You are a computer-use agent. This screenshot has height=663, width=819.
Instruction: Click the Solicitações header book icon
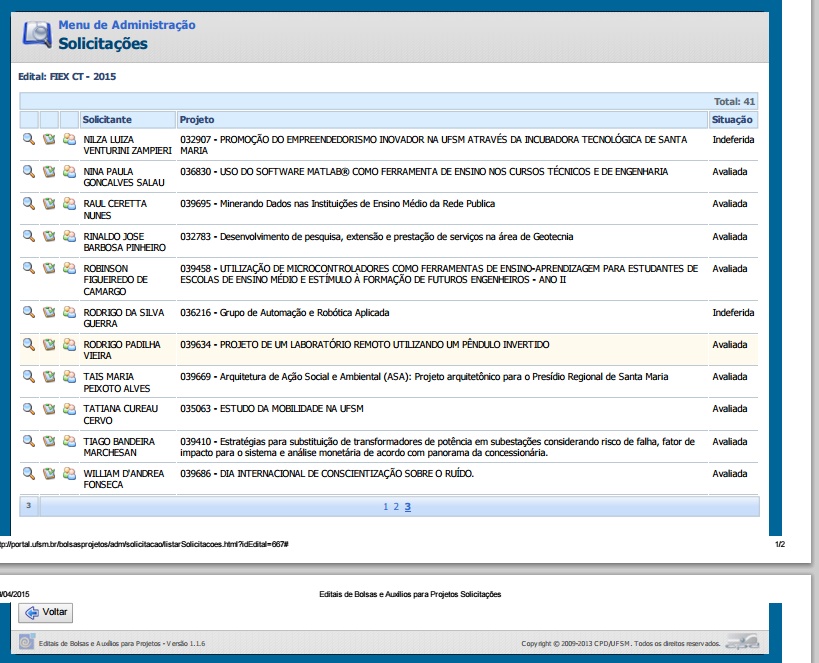[x=36, y=36]
